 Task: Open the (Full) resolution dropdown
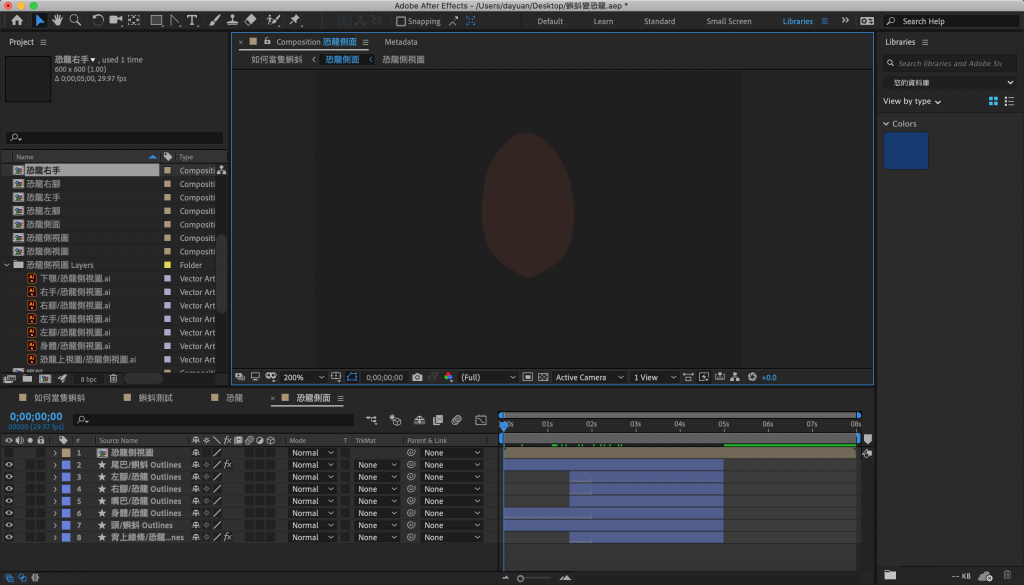pos(488,377)
